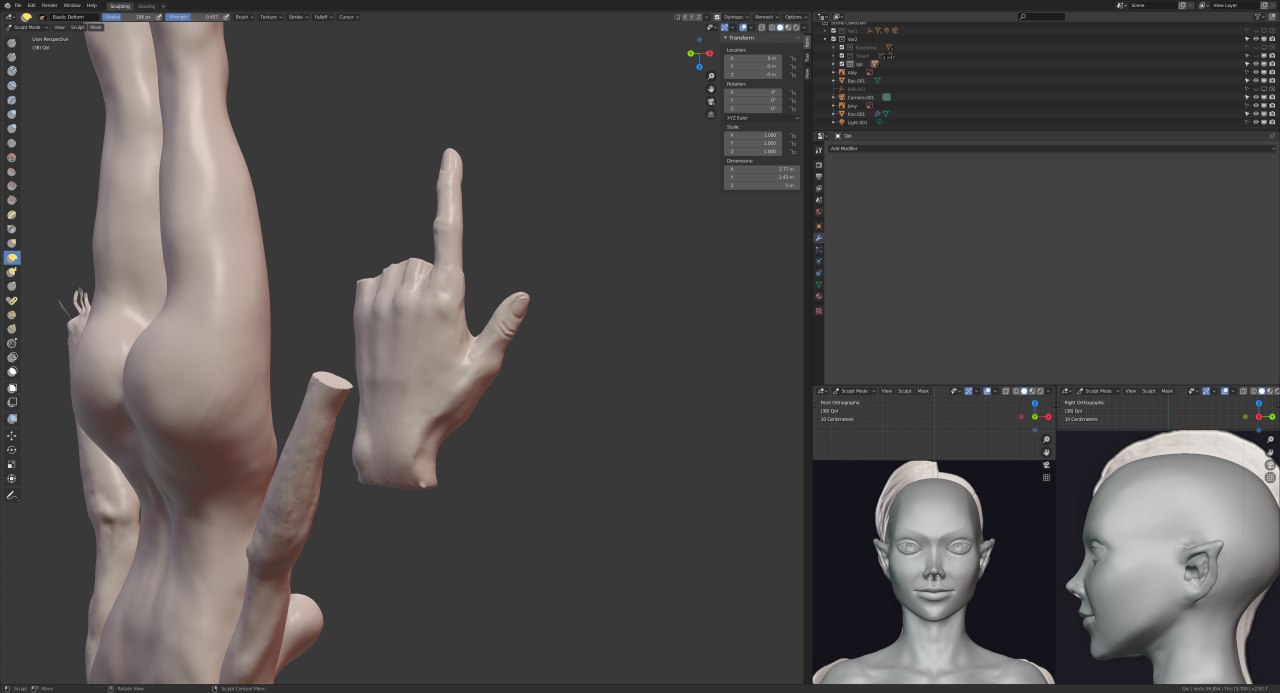Click the zoom magnifier in main viewport
The image size is (1280, 693).
click(711, 76)
